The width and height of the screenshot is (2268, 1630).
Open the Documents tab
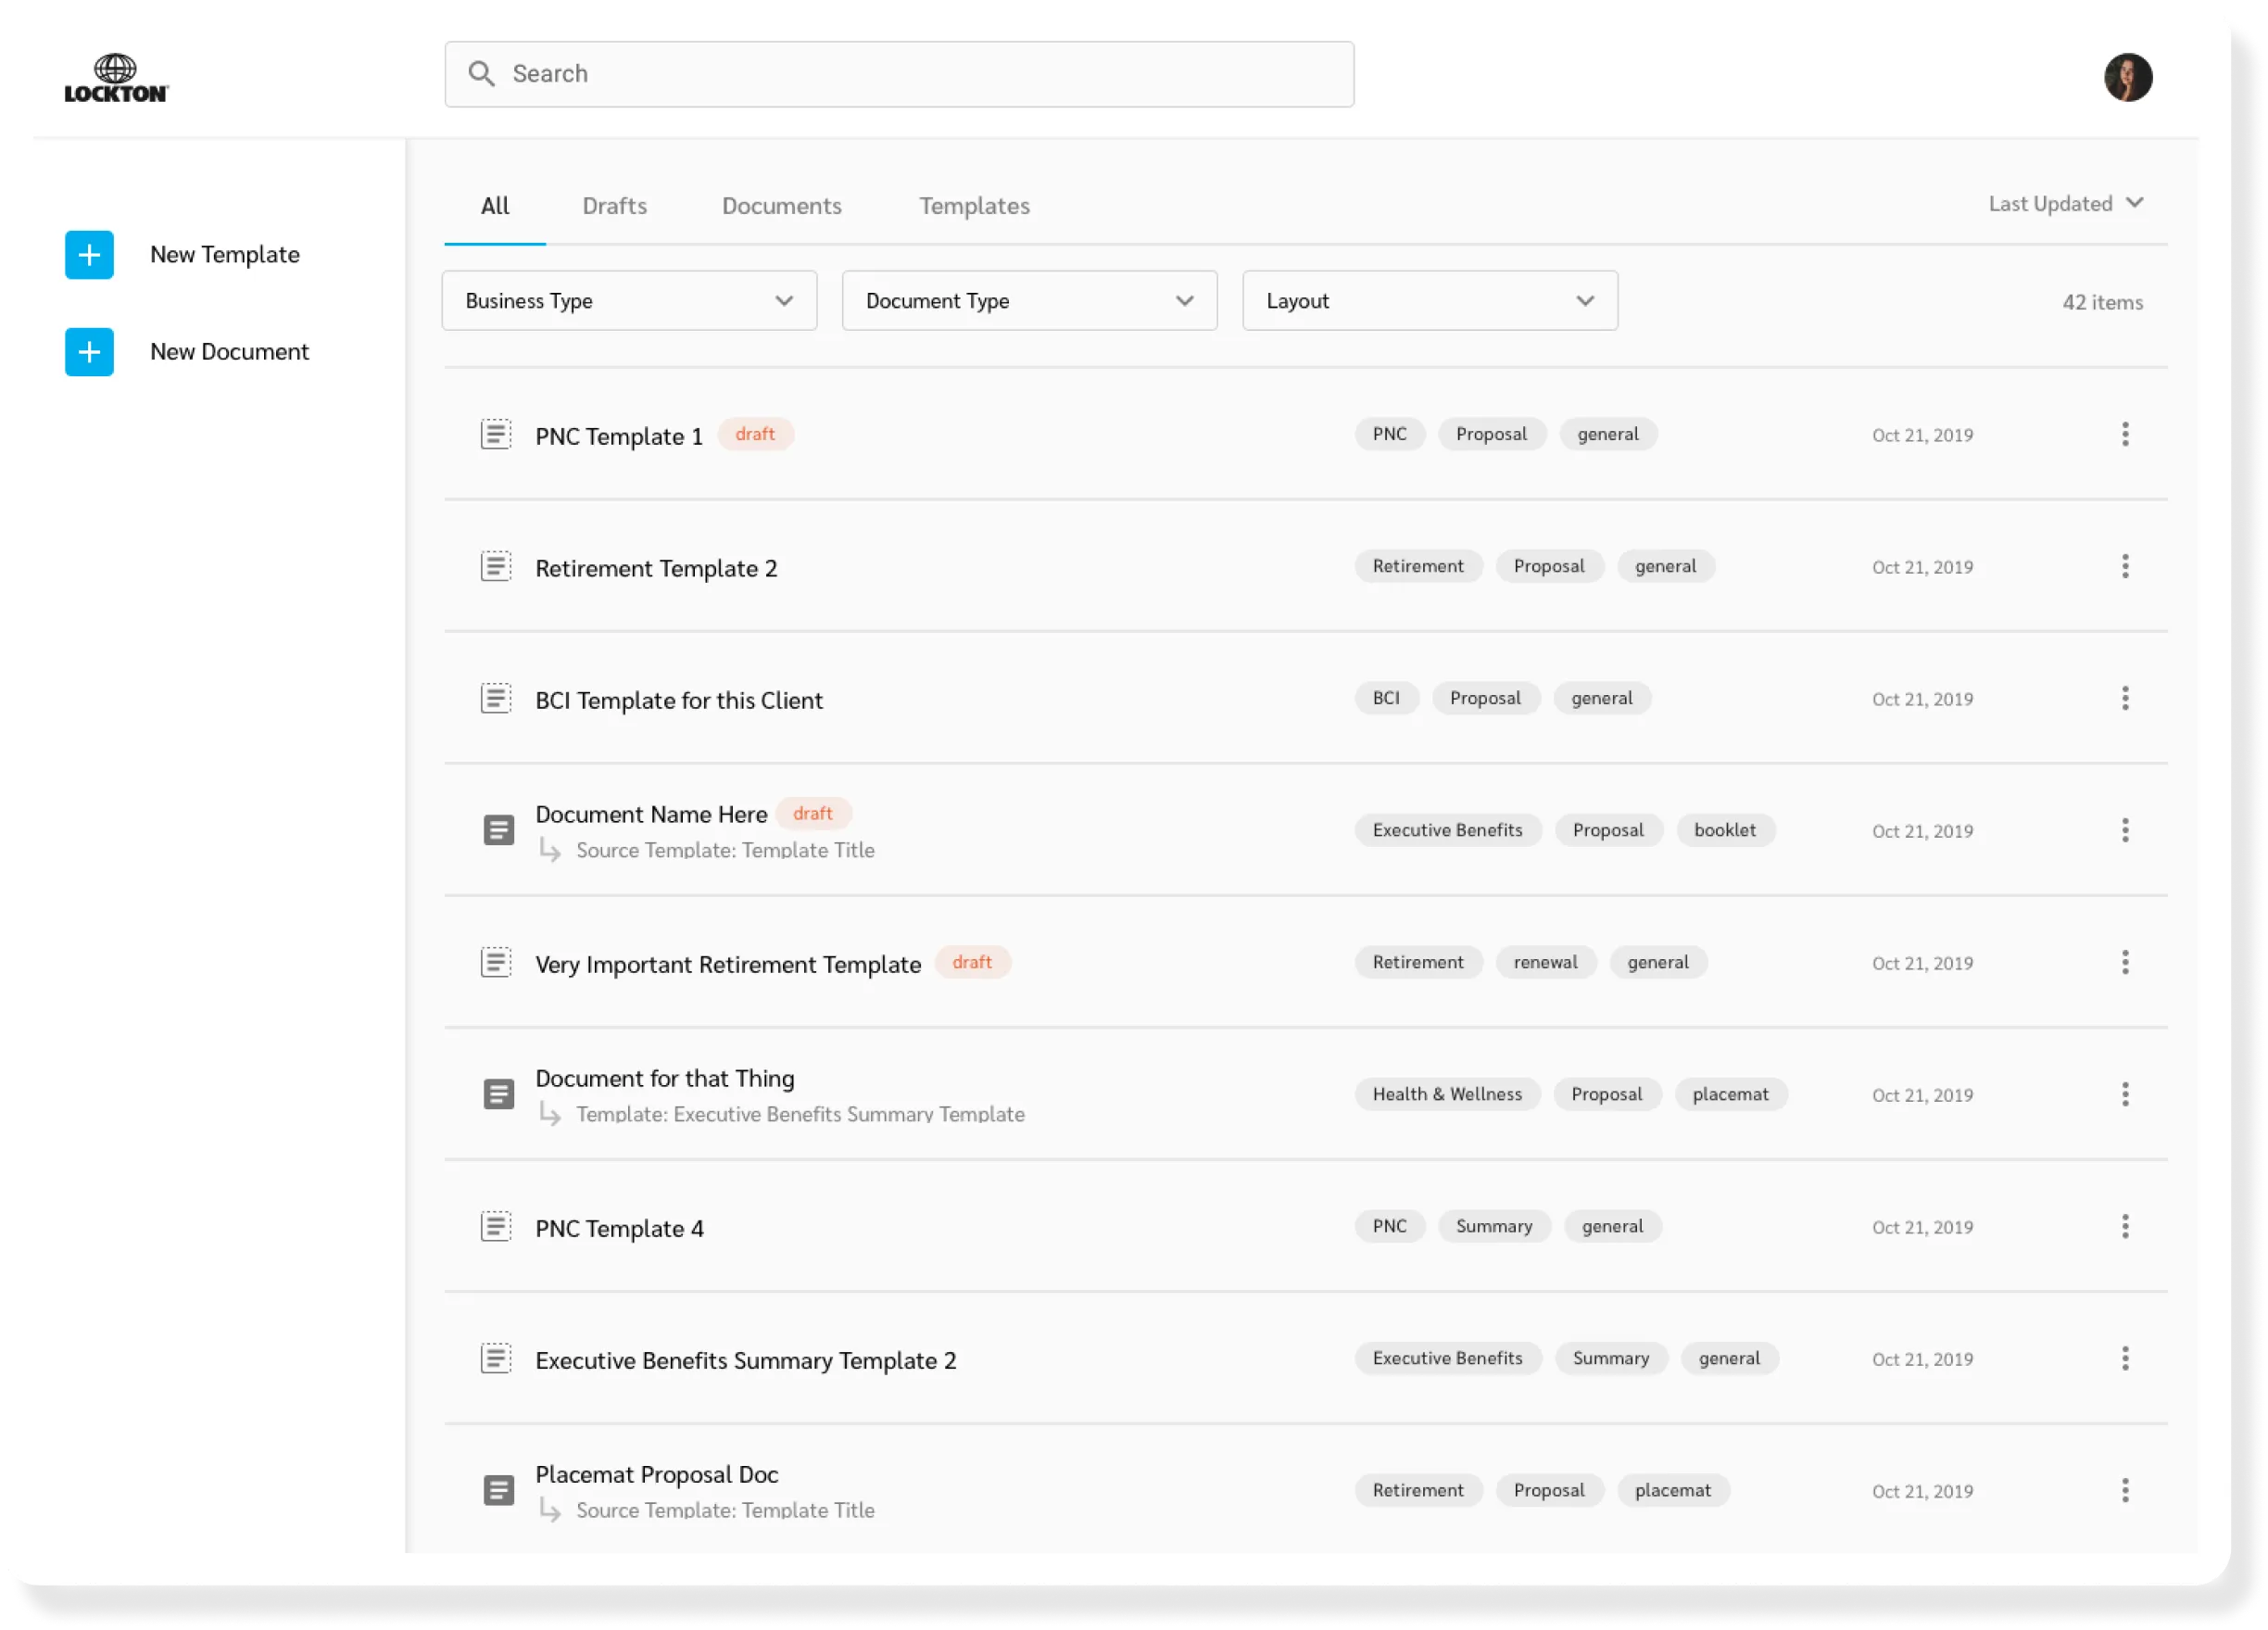[x=781, y=206]
